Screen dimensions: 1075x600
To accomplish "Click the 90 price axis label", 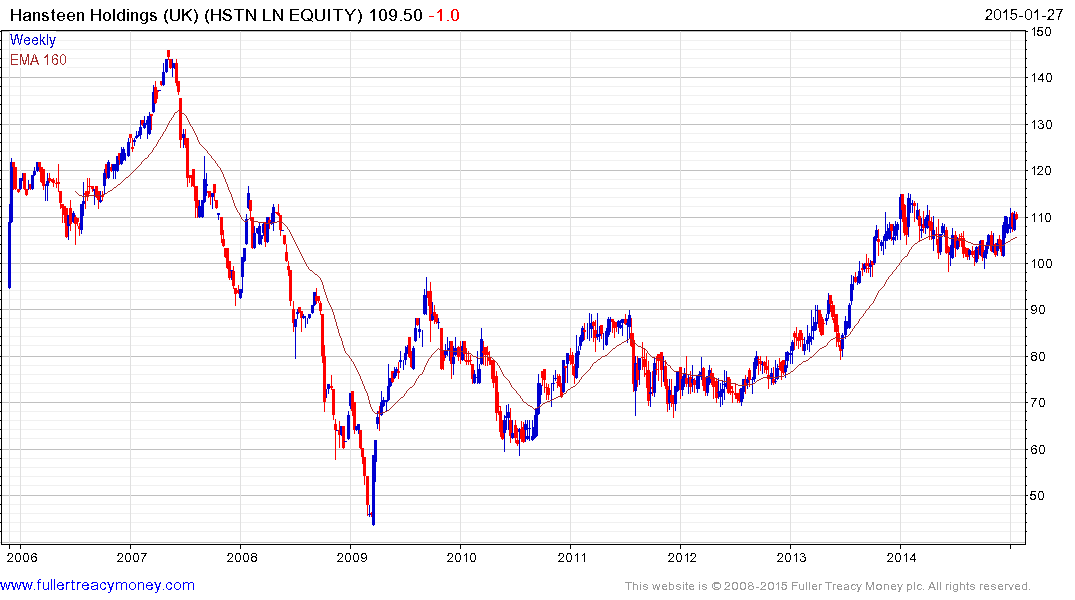I will point(1038,310).
